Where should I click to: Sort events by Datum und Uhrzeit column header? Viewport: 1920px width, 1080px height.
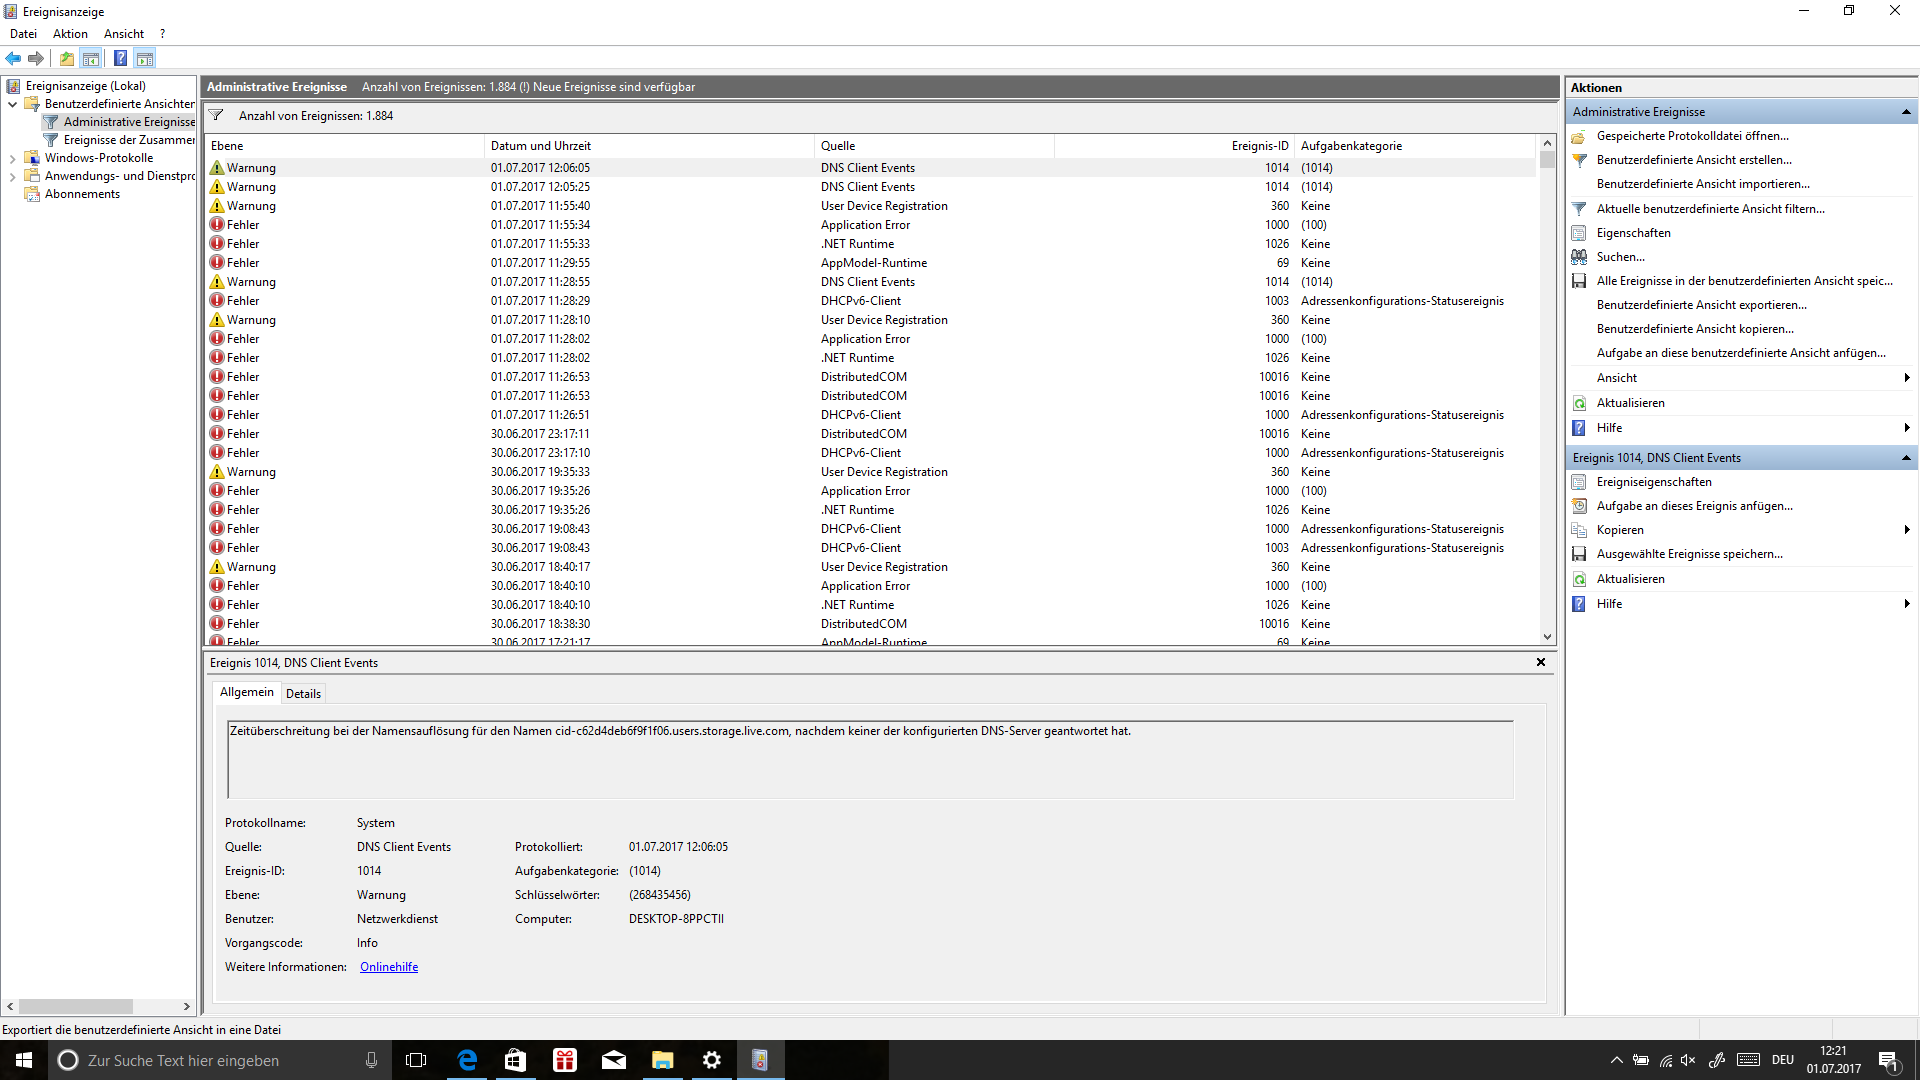pyautogui.click(x=540, y=146)
